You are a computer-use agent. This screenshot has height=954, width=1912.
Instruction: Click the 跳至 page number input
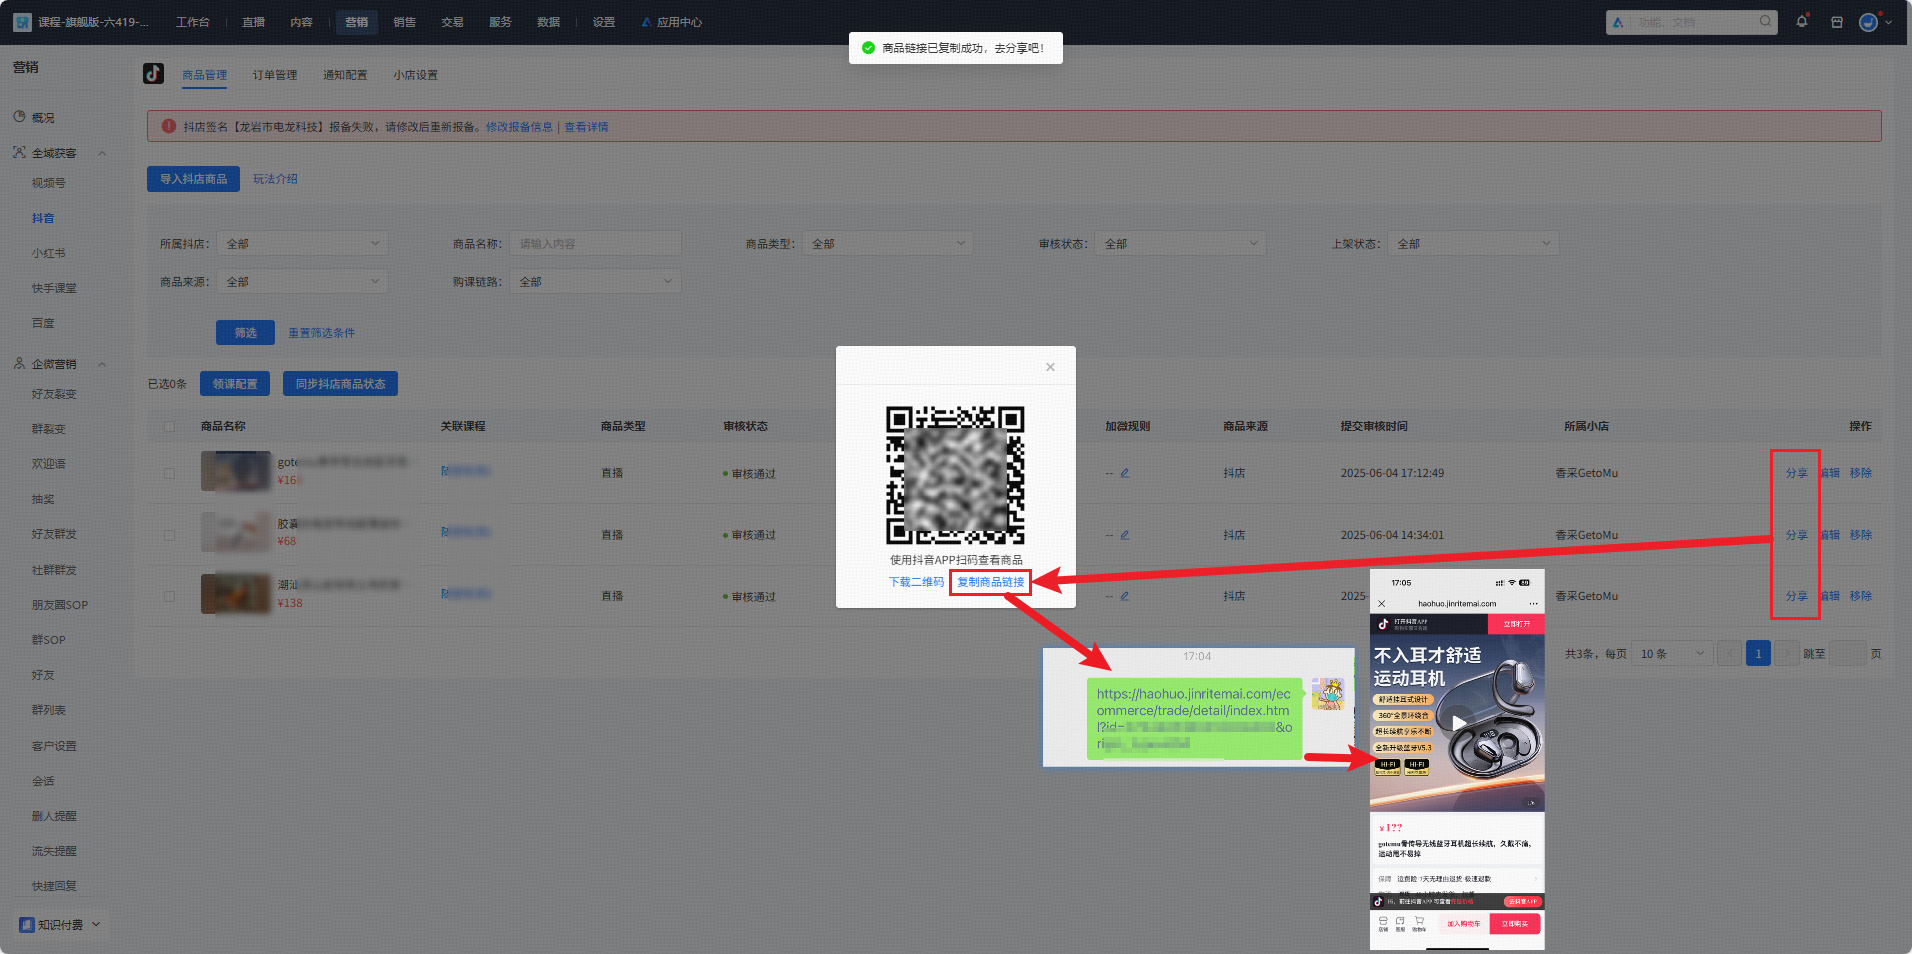click(x=1848, y=654)
